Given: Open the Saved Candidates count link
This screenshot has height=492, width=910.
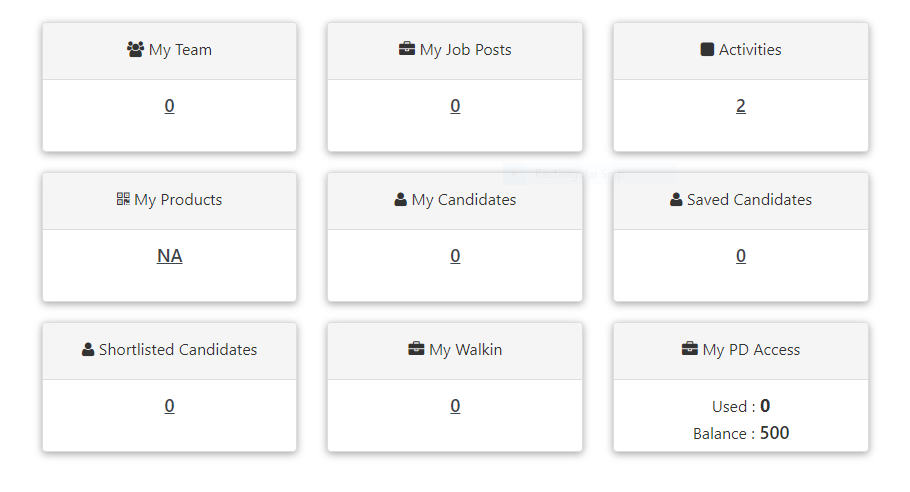Looking at the screenshot, I should [x=741, y=256].
